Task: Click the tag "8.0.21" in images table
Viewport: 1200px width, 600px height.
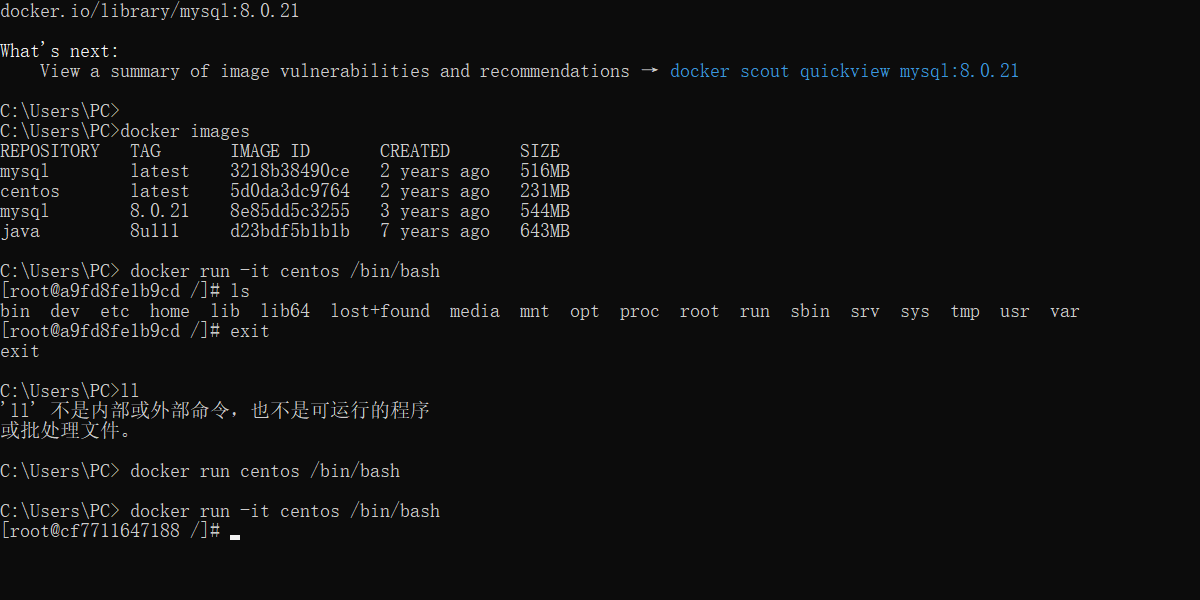Action: point(160,211)
